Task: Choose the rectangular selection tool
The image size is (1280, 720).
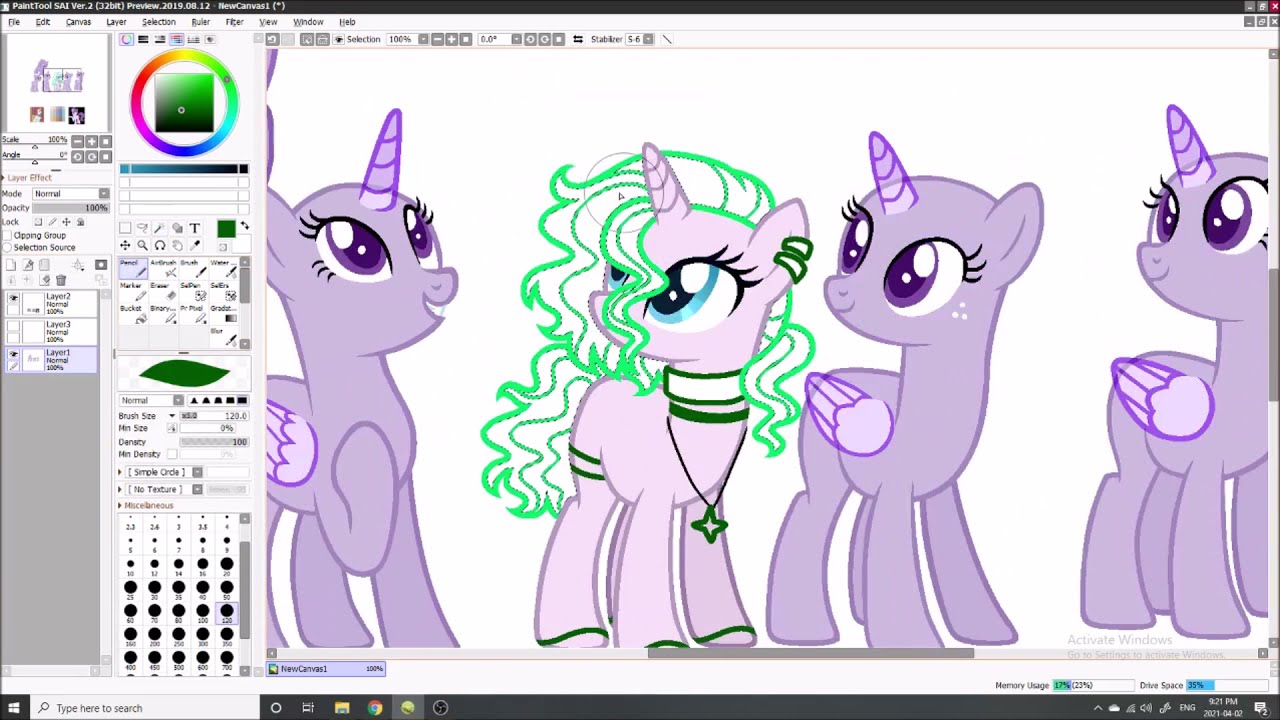Action: 125,228
